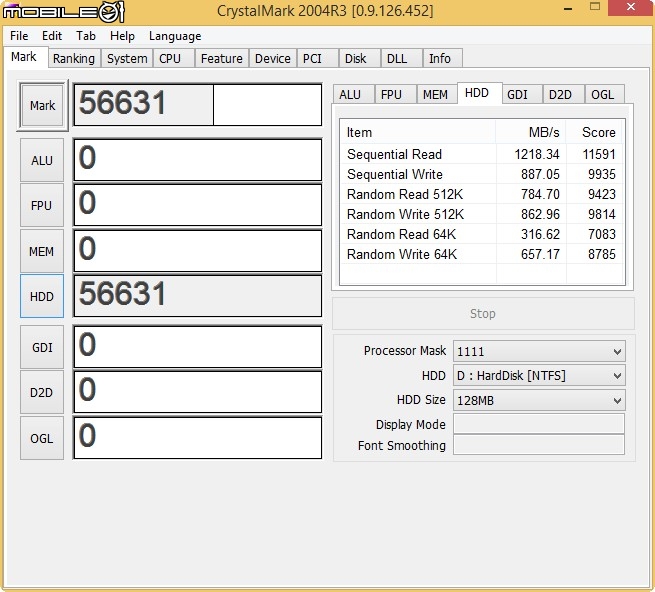Open the File menu
Image resolution: width=655 pixels, height=592 pixels.
click(19, 36)
